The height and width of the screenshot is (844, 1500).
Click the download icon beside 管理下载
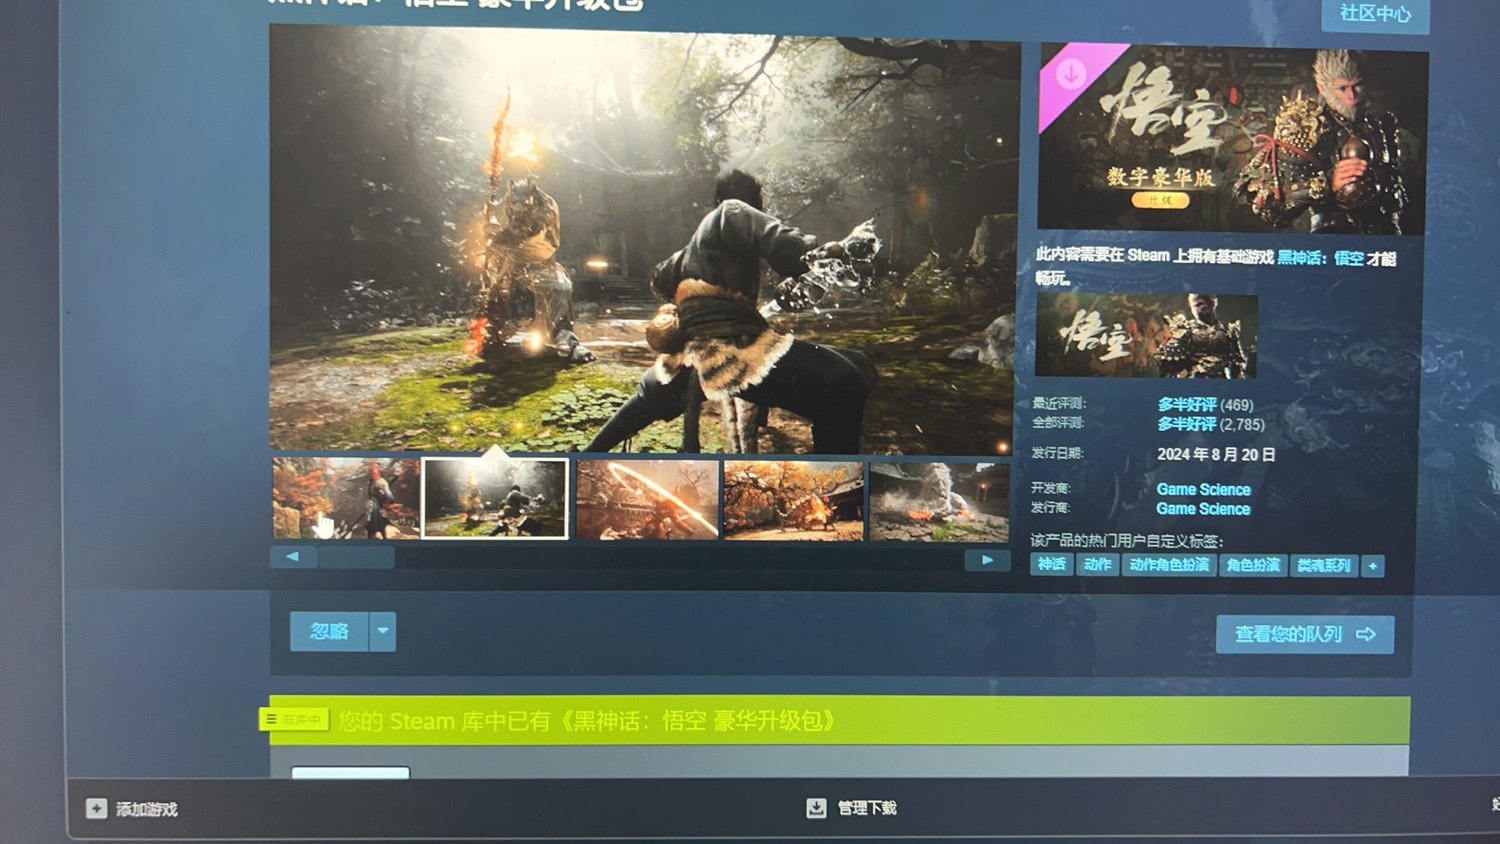(x=816, y=806)
